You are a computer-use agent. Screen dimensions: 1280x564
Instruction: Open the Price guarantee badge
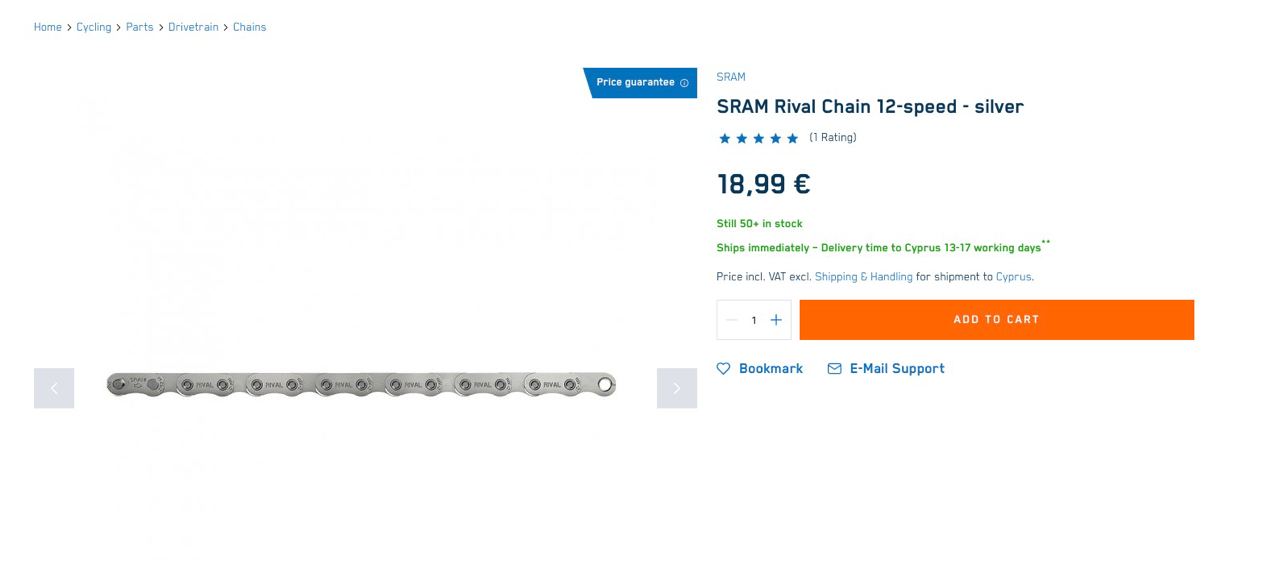tap(635, 82)
